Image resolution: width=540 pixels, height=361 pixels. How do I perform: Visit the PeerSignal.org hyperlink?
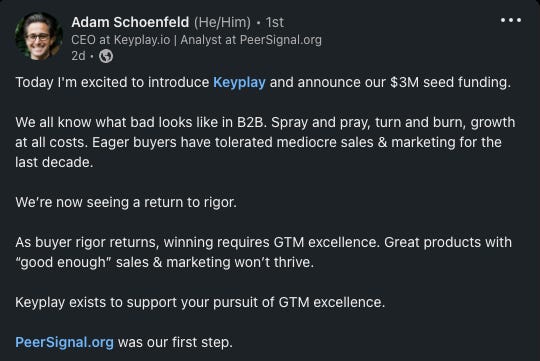click(x=64, y=342)
